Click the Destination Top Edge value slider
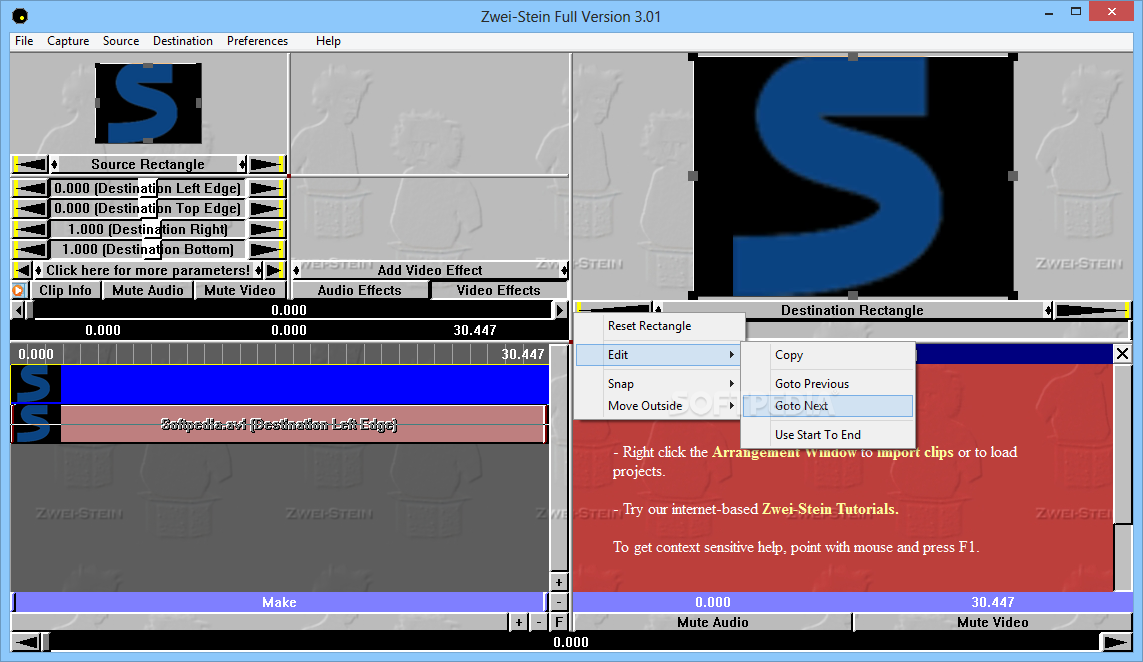 click(x=148, y=209)
